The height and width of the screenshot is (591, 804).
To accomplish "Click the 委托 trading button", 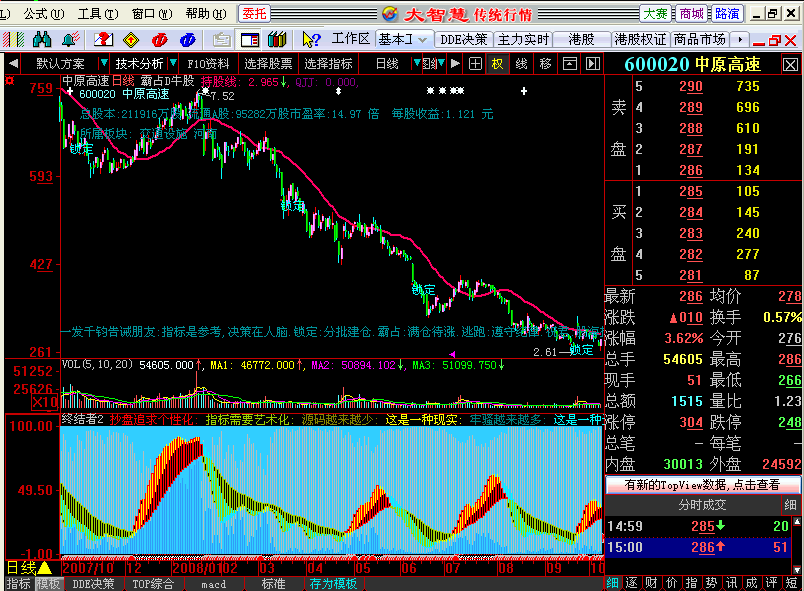I will [x=254, y=14].
